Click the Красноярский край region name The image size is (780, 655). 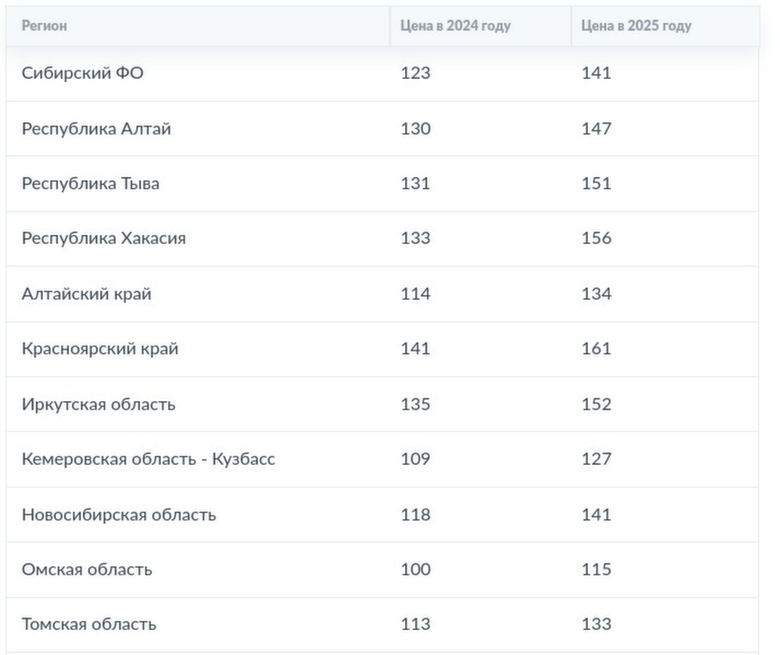(100, 349)
